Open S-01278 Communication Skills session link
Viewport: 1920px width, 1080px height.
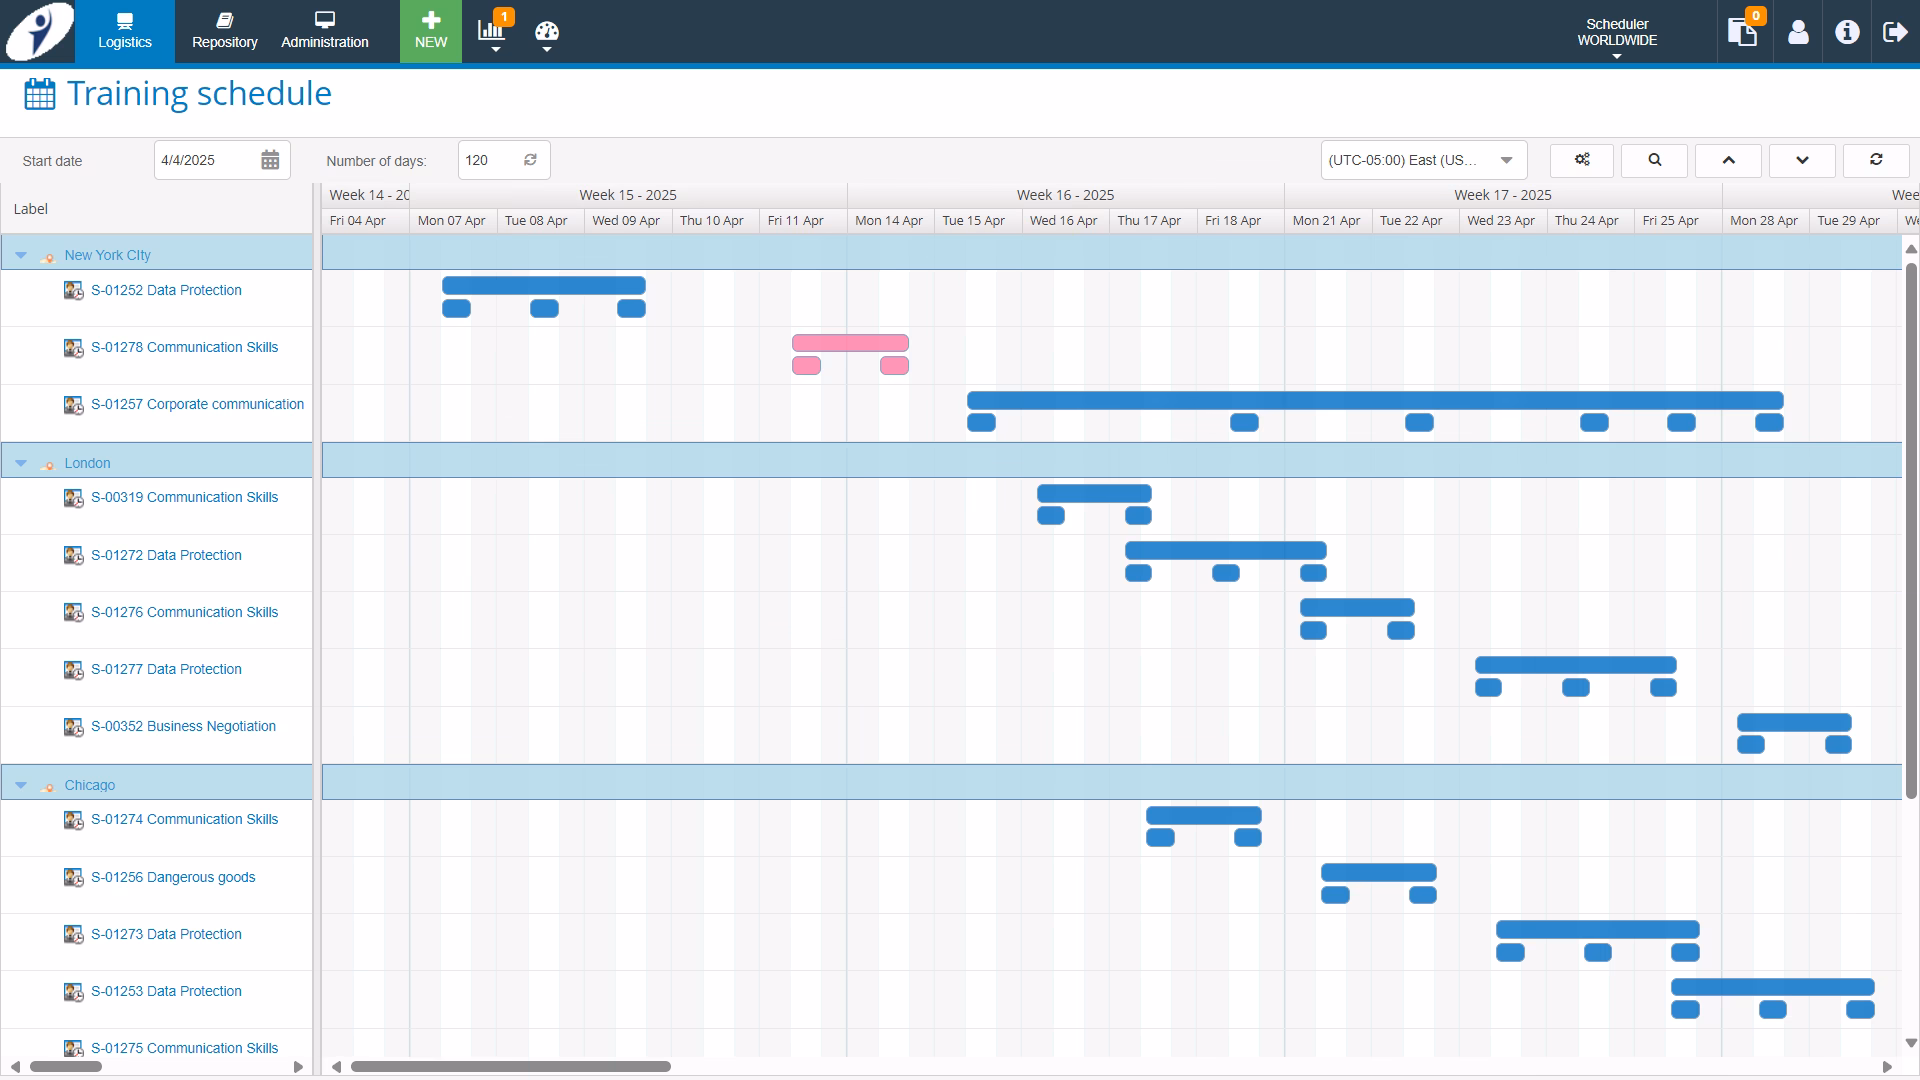(x=184, y=347)
